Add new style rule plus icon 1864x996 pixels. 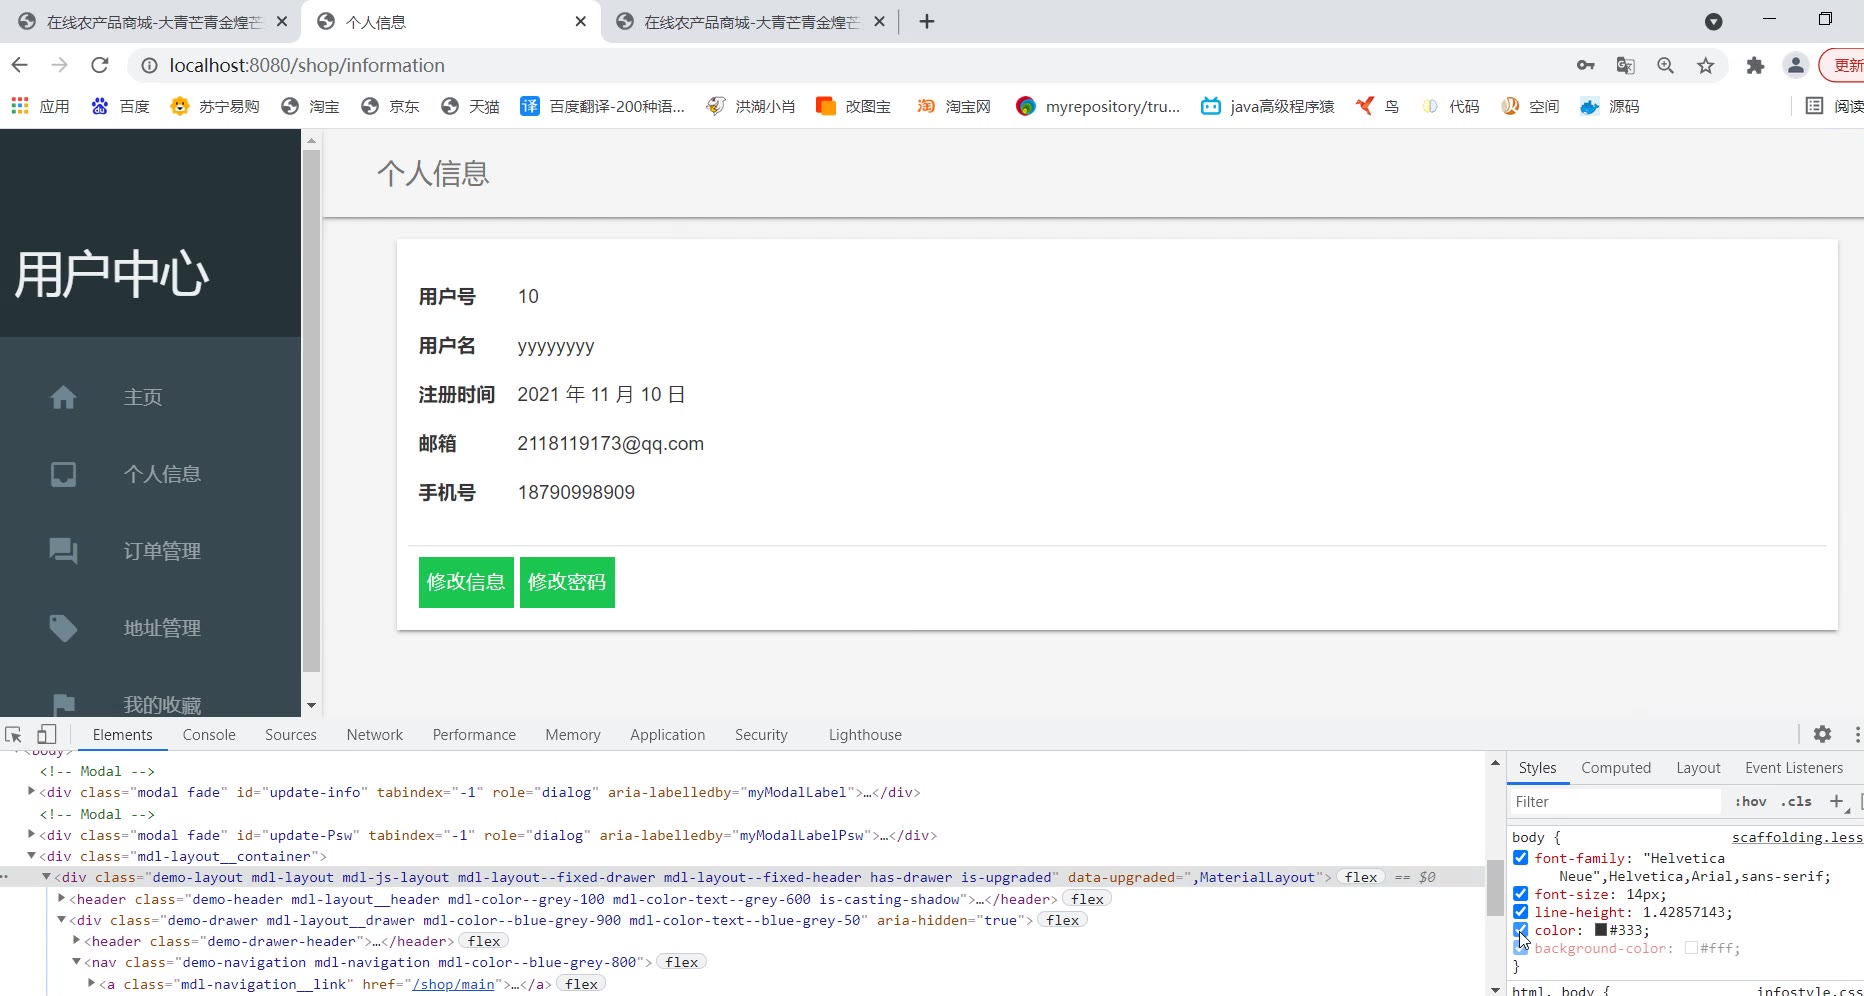coord(1837,801)
